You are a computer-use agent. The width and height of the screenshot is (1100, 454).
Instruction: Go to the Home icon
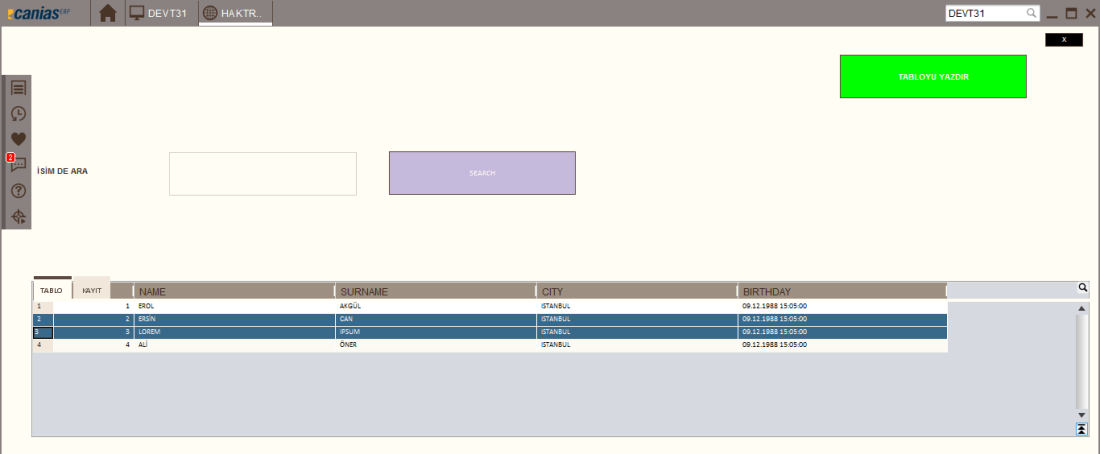click(108, 13)
